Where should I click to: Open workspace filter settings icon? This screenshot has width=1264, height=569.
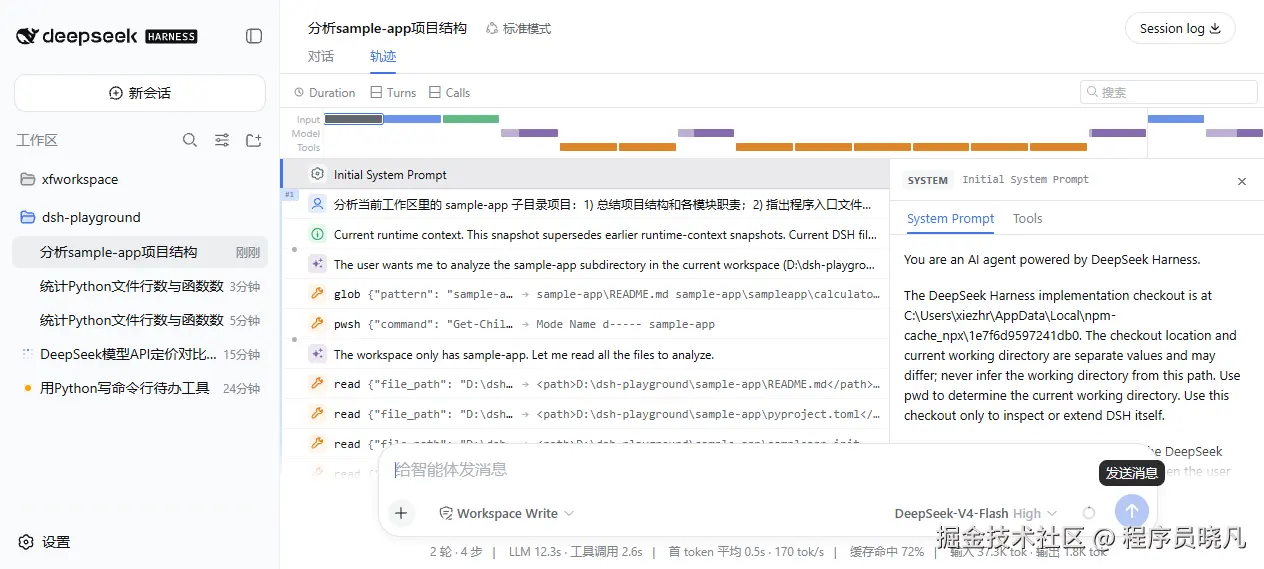tap(222, 140)
